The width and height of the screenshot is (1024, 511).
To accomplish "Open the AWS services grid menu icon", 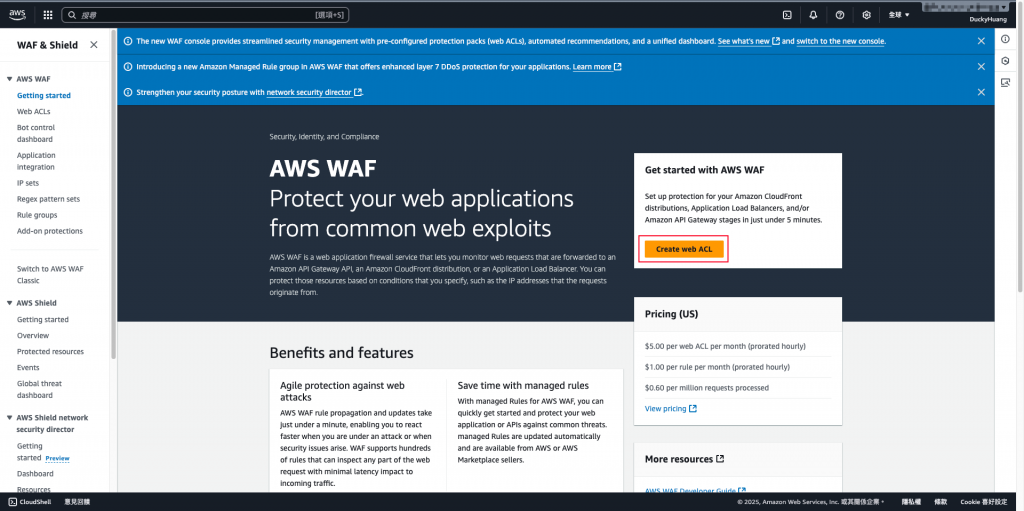I will point(48,14).
